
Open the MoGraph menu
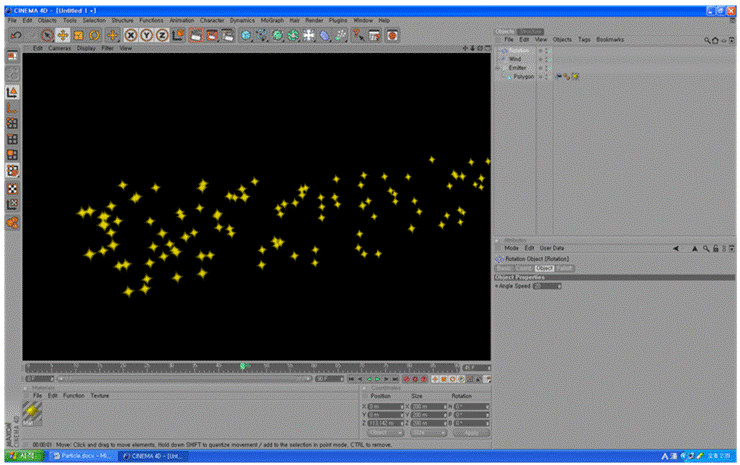272,20
